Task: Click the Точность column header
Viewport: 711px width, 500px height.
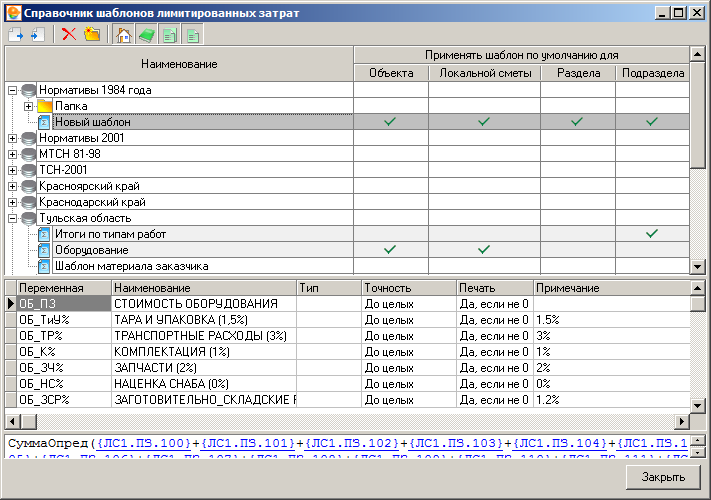Action: (x=409, y=288)
